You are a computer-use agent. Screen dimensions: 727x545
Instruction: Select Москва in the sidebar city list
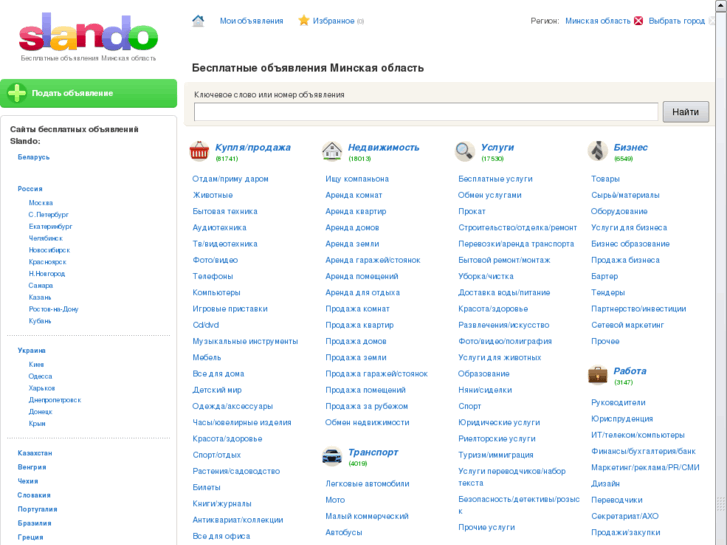[41, 203]
